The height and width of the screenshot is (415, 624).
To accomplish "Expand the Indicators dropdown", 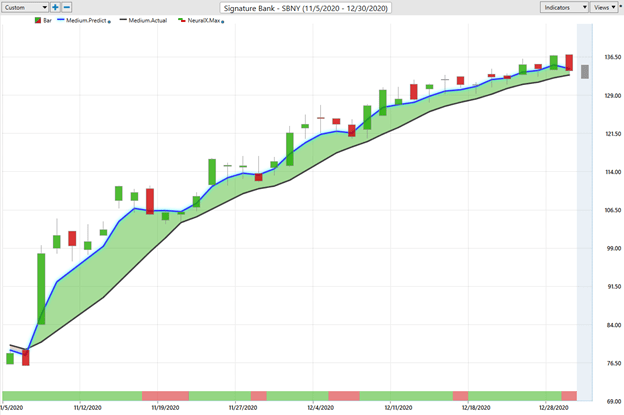I will [565, 7].
